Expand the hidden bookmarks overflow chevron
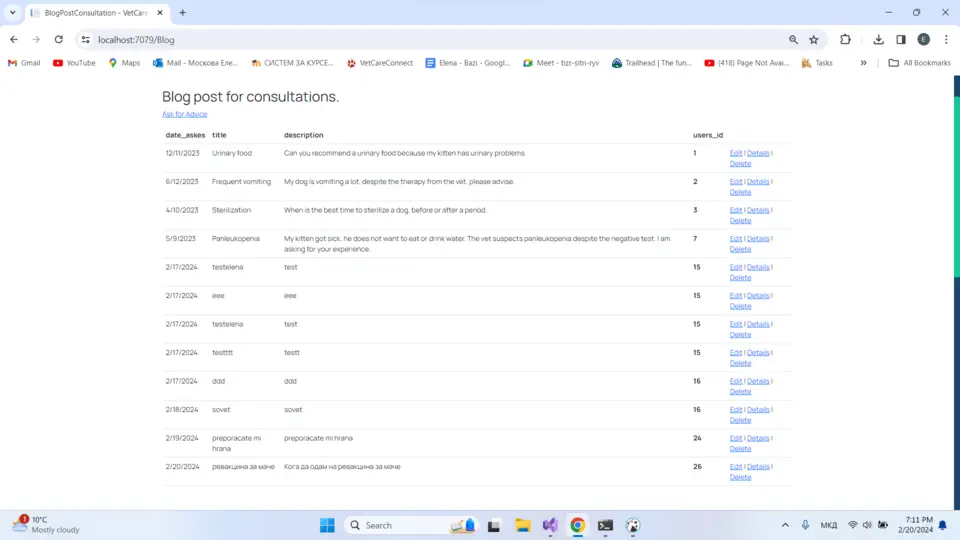Viewport: 960px width, 540px height. pyautogui.click(x=863, y=63)
